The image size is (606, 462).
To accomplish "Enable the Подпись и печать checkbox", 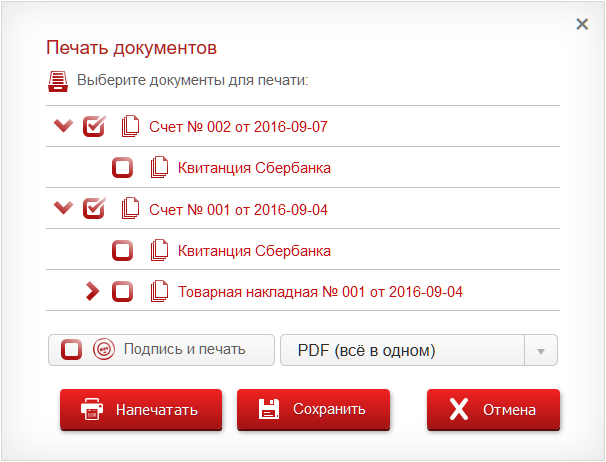I will pyautogui.click(x=71, y=349).
